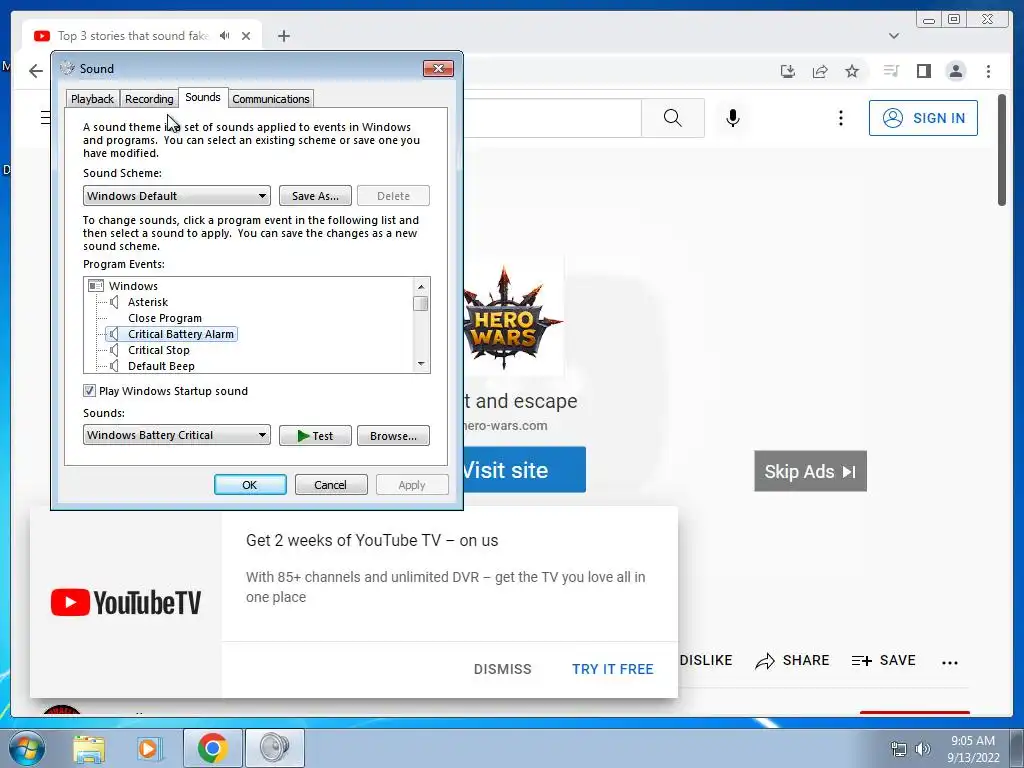Viewport: 1024px width, 768px height.
Task: Open the Communications tab
Action: pyautogui.click(x=271, y=99)
